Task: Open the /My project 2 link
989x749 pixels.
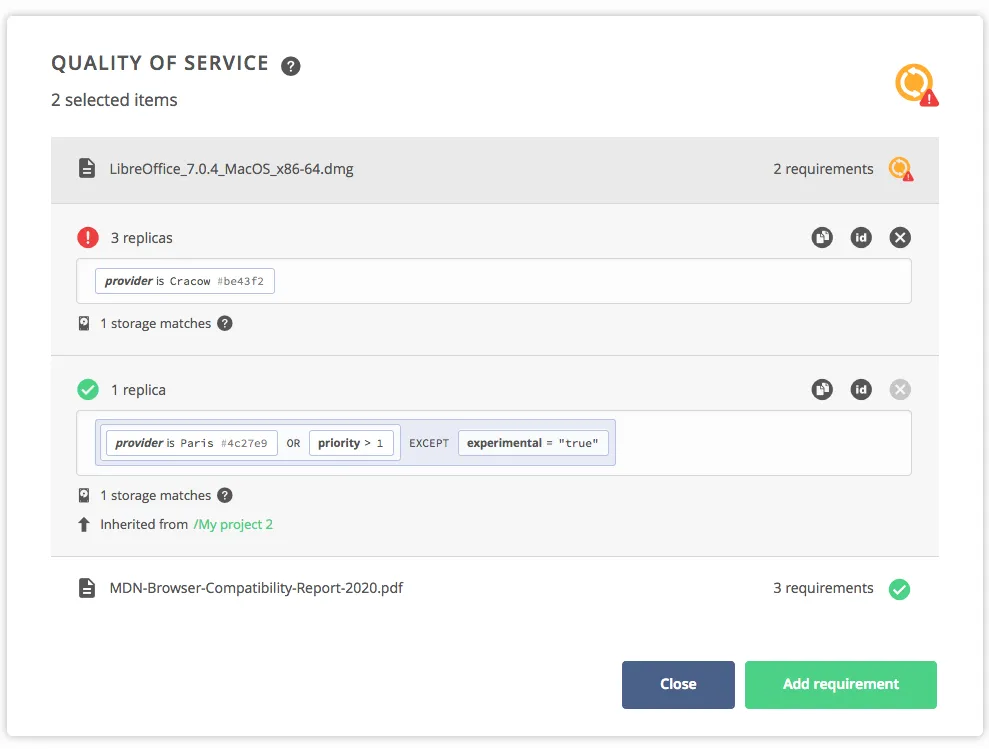Action: pyautogui.click(x=233, y=524)
